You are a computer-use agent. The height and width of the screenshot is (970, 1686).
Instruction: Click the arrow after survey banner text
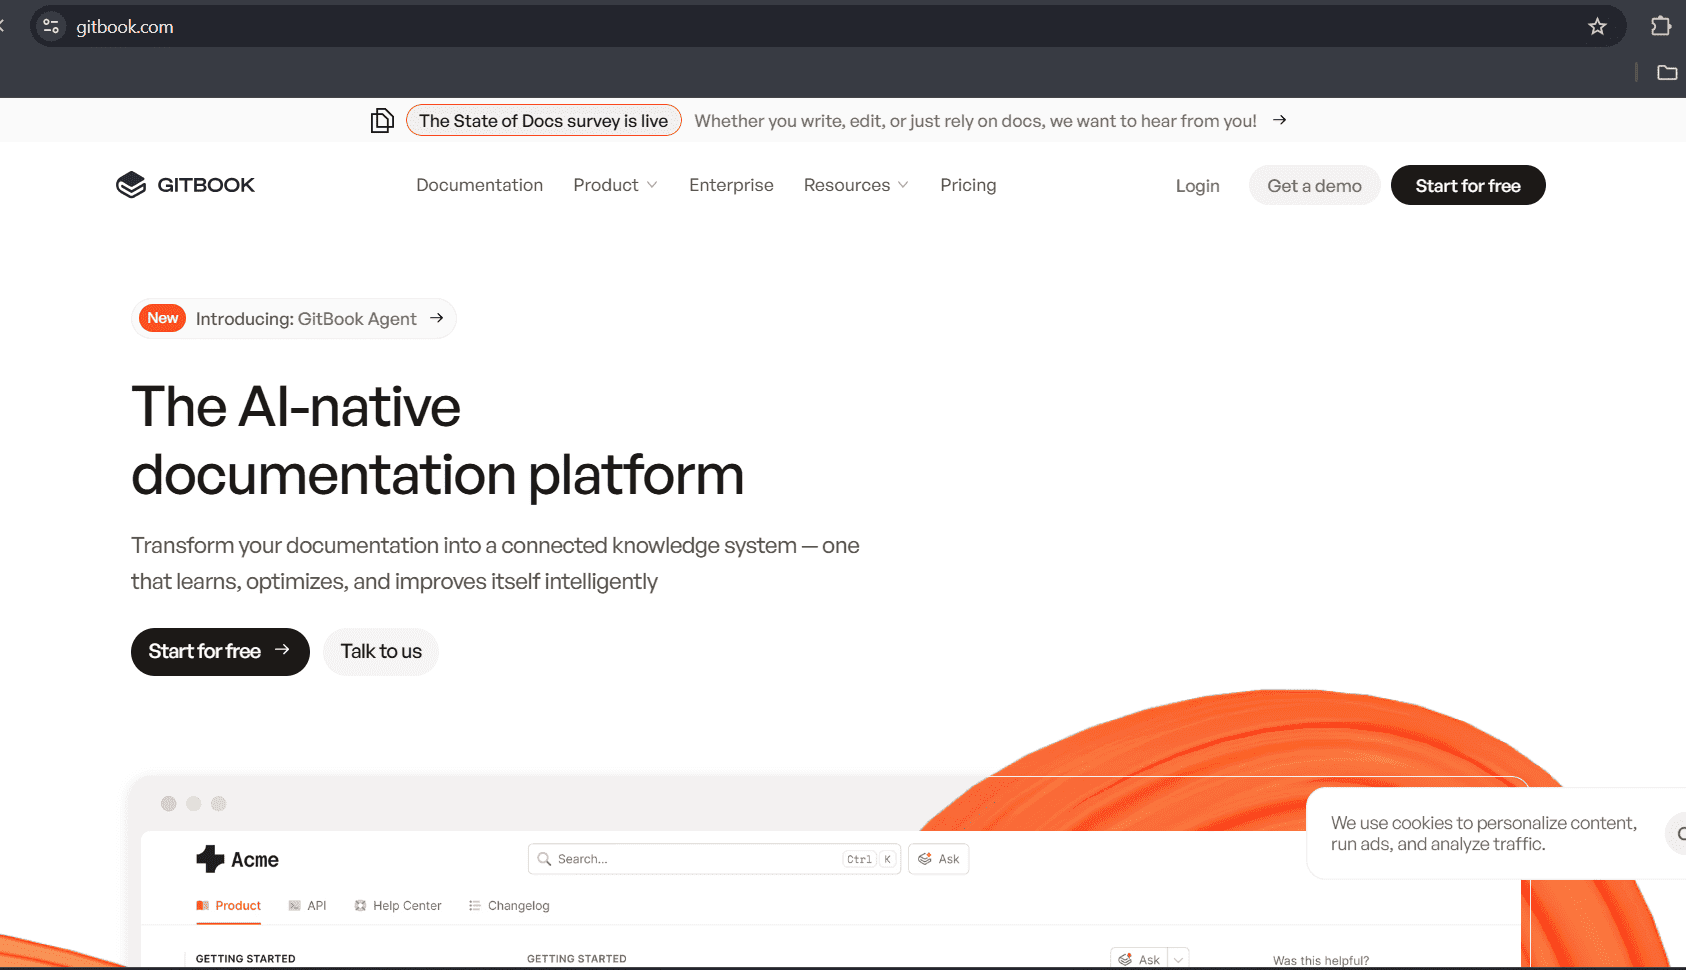[1279, 120]
